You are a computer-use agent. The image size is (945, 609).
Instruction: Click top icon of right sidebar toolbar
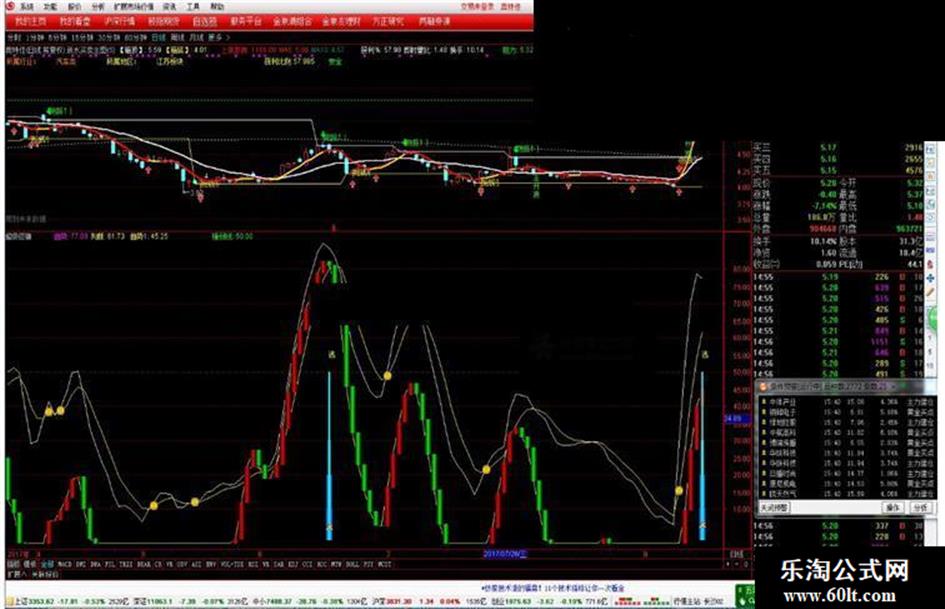(931, 151)
